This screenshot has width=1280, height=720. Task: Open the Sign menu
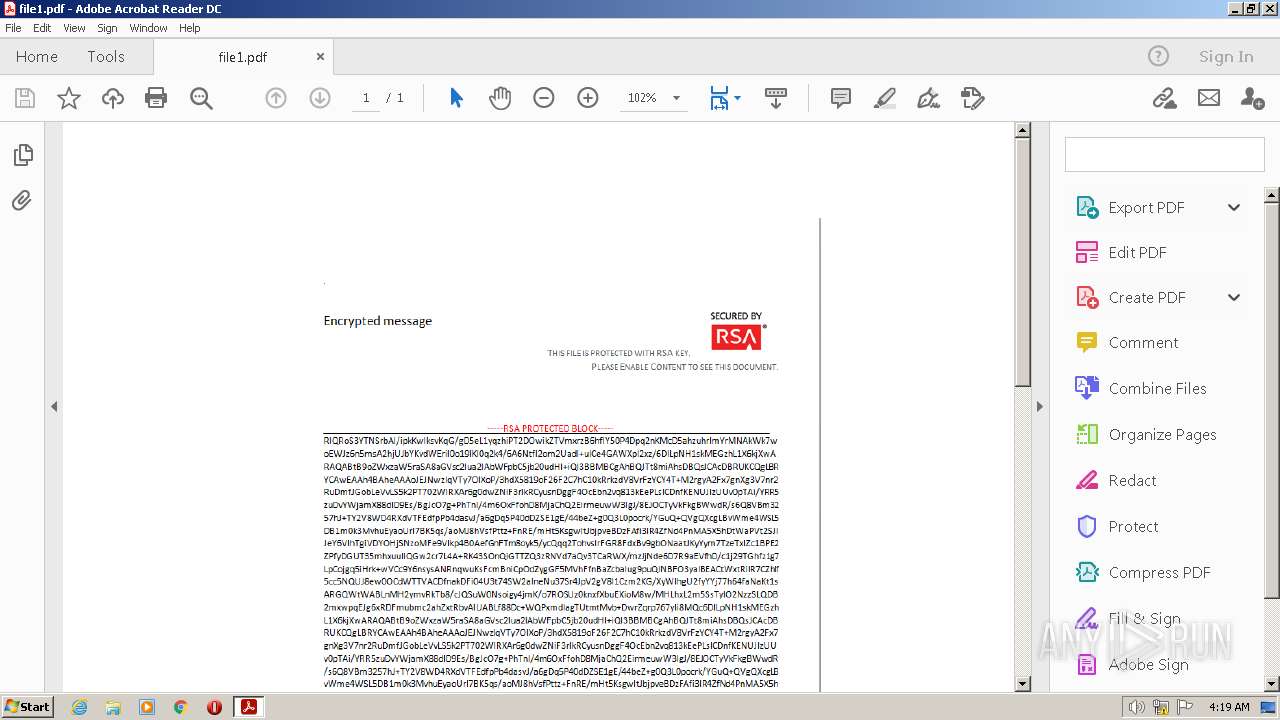(107, 28)
